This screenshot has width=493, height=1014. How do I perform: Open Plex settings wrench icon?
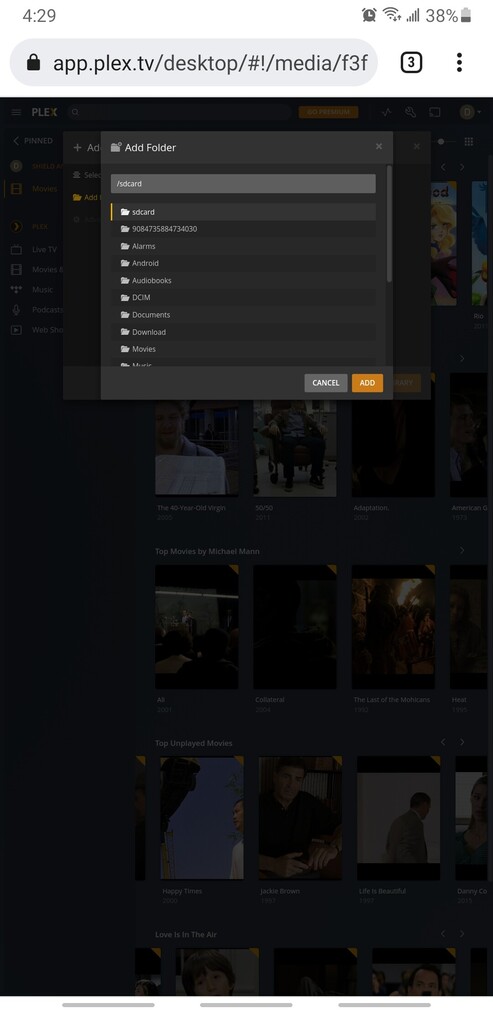[410, 112]
